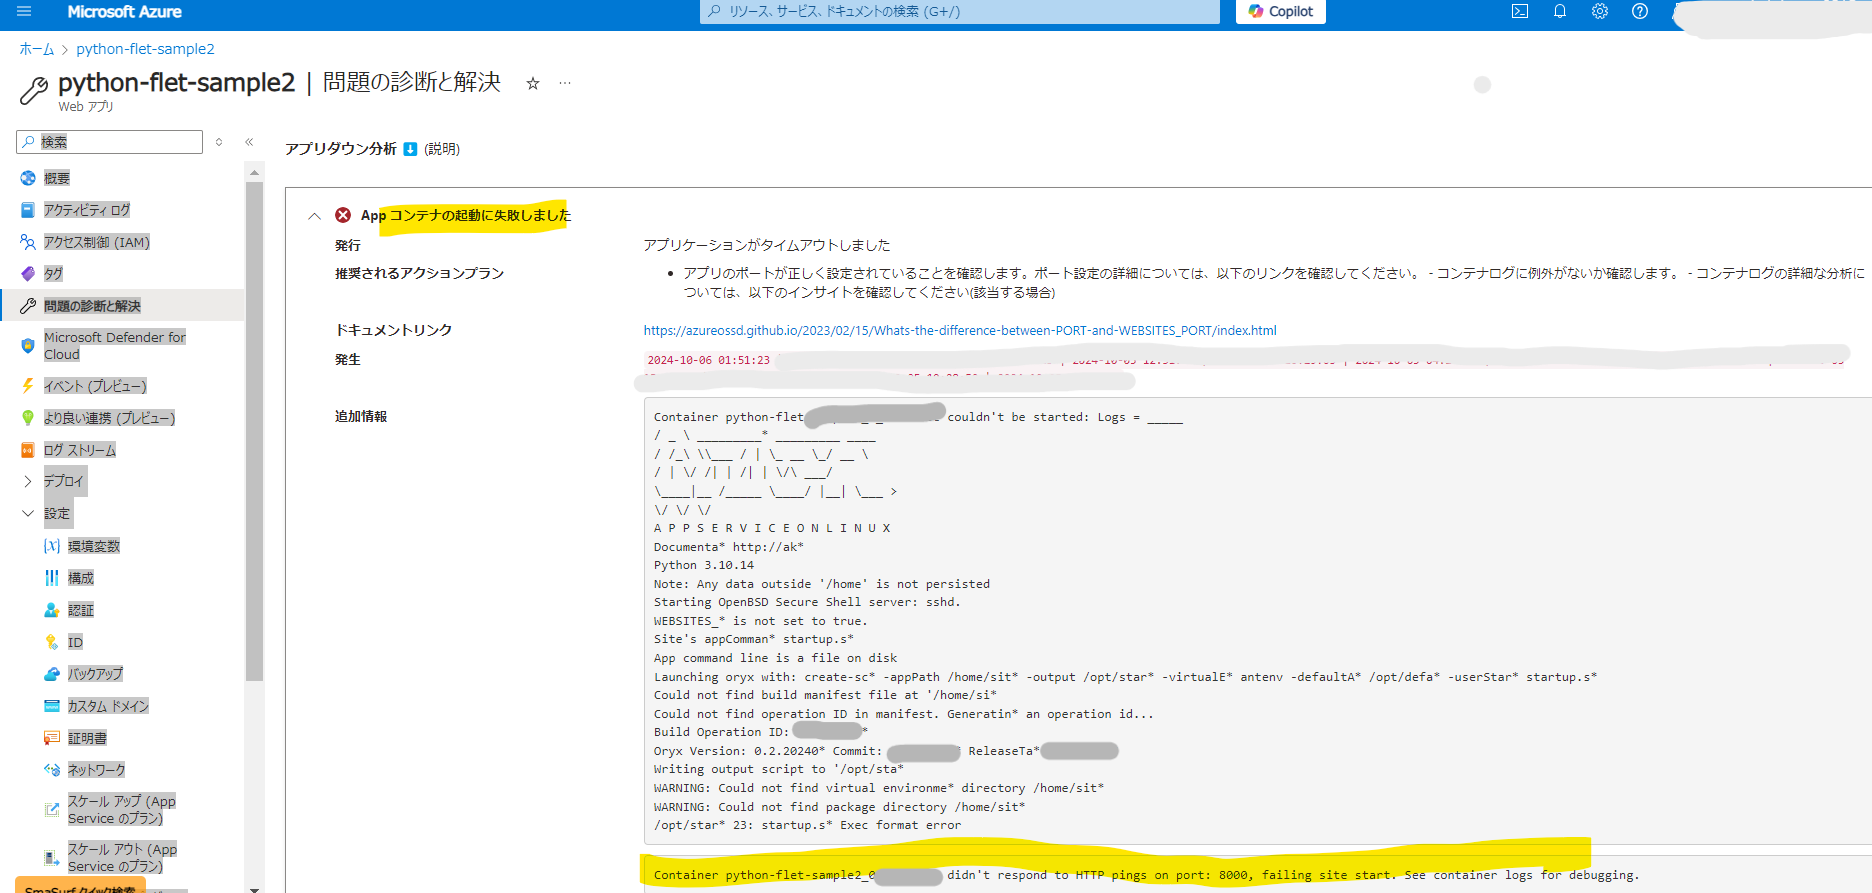
Task: Open Microsoft Defender for Cloud item
Action: pyautogui.click(x=115, y=346)
